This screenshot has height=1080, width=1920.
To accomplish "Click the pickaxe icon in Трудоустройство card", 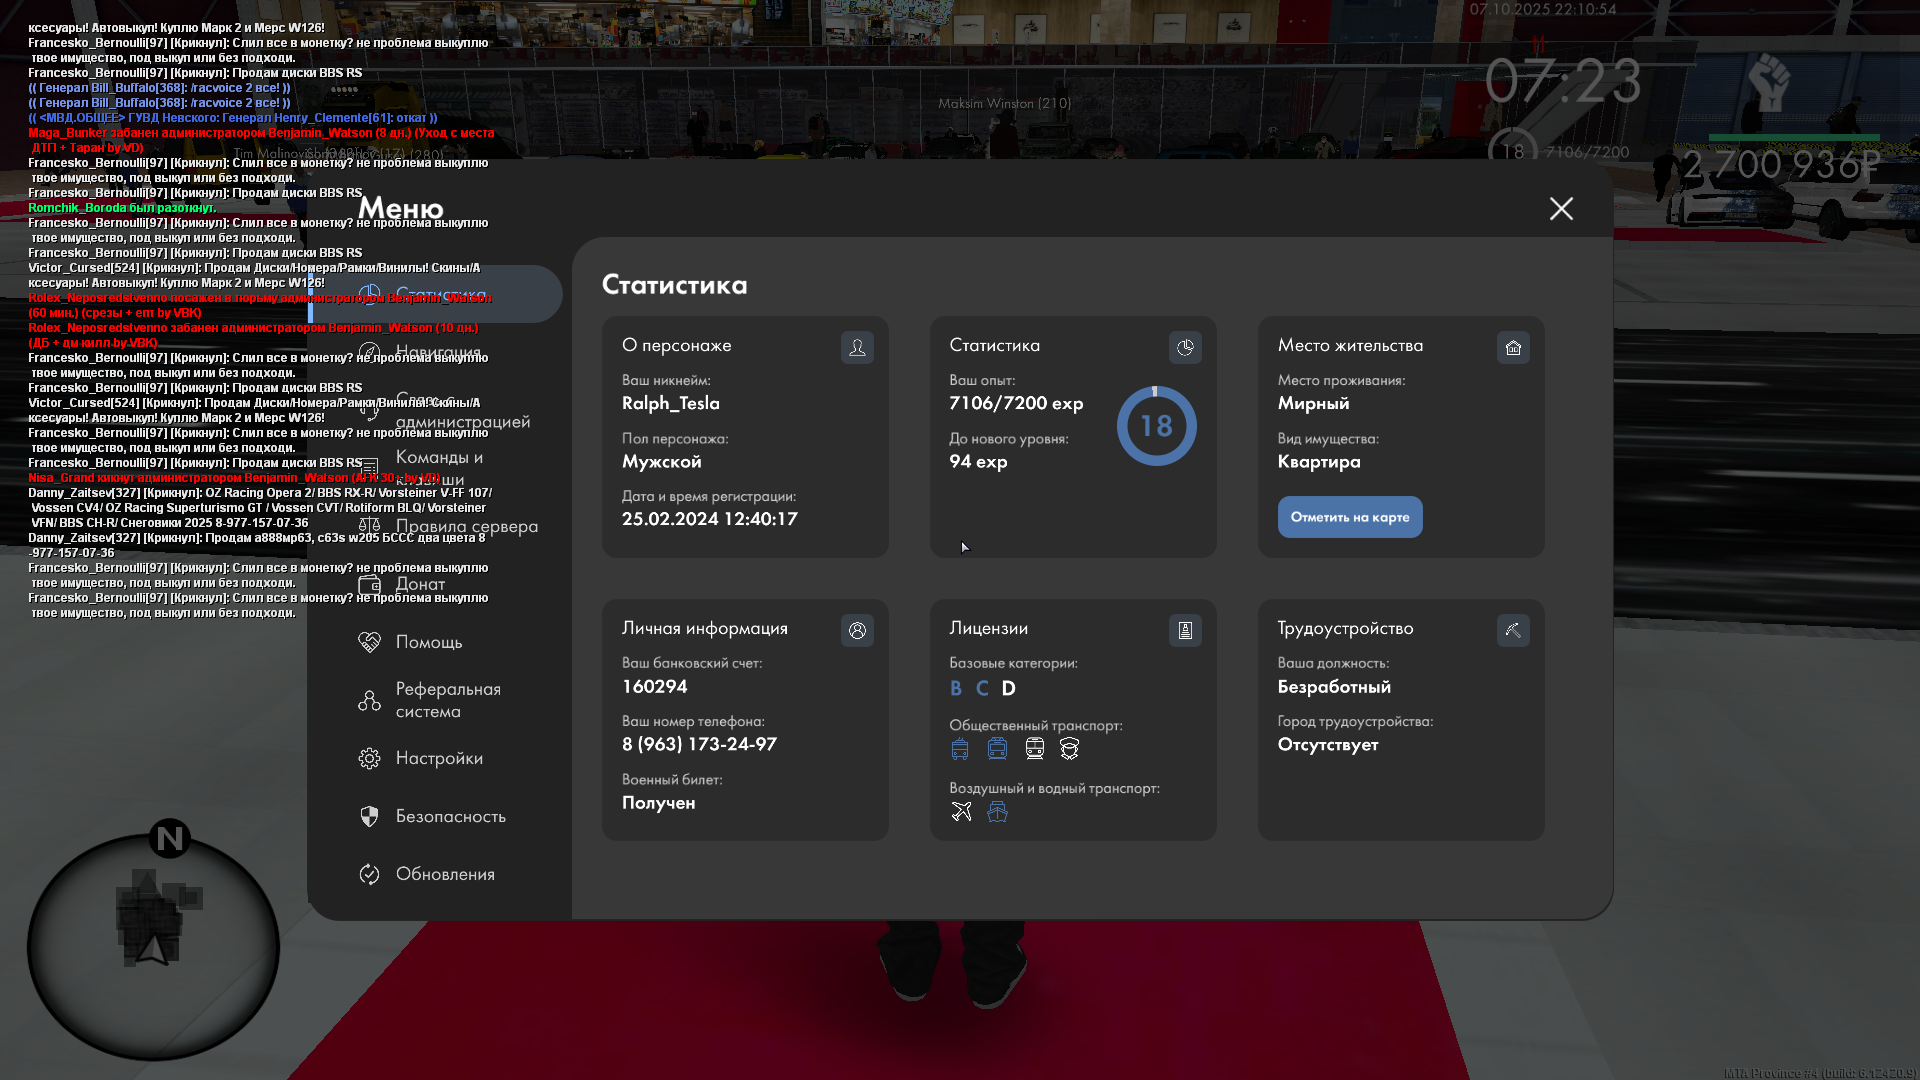I will [x=1513, y=630].
